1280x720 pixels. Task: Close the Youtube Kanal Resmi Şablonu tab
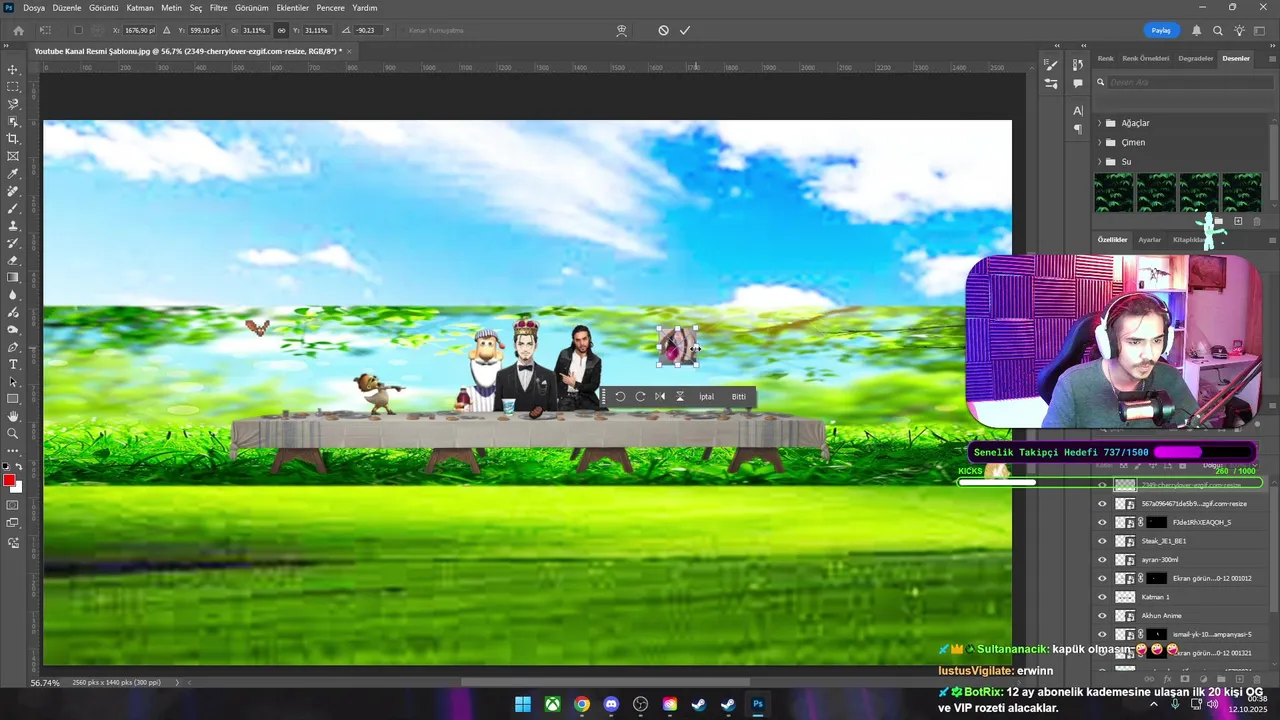[x=350, y=51]
